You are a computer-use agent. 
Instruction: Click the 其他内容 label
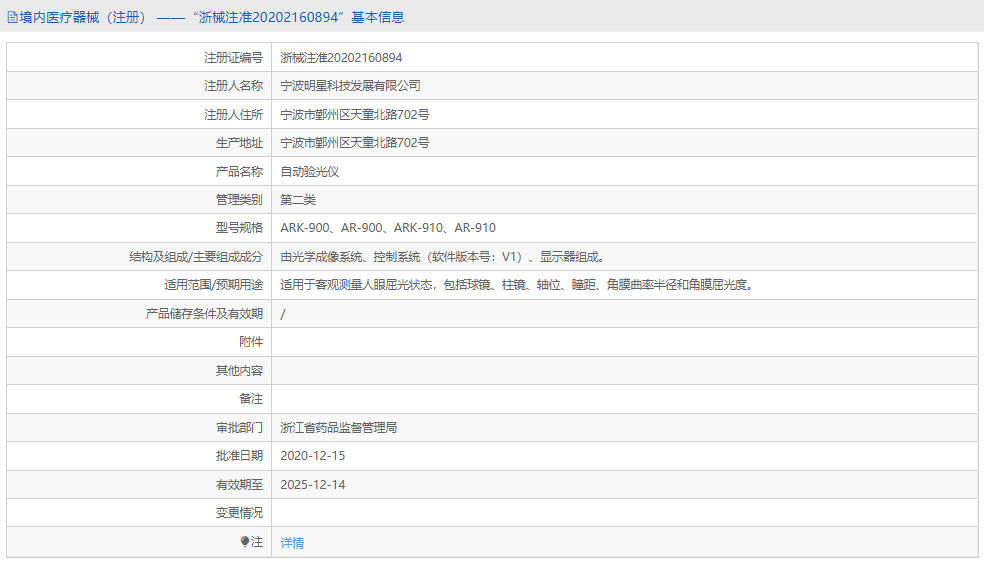point(239,371)
